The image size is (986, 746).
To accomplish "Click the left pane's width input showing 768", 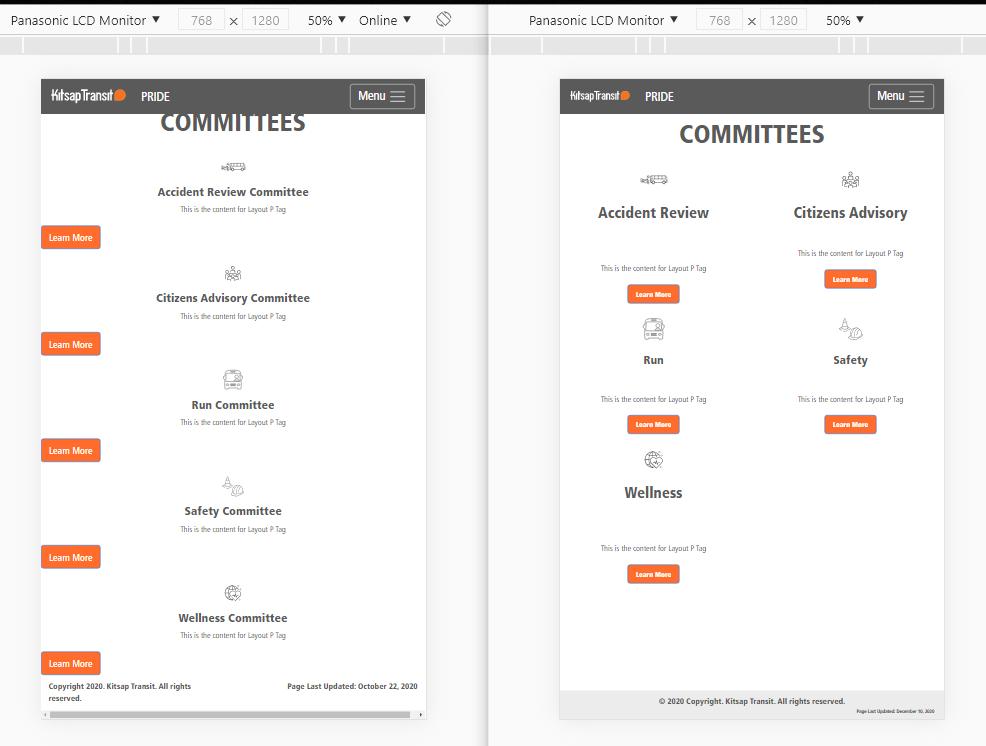I will (202, 20).
